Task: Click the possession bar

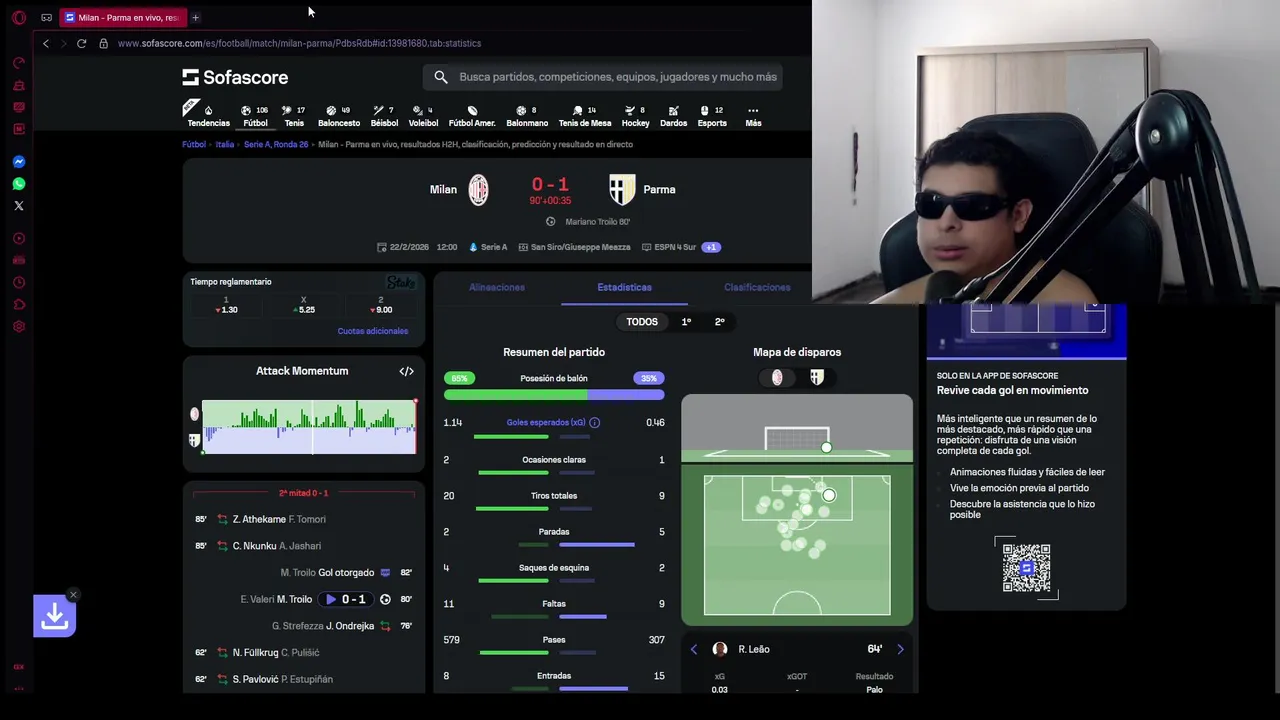Action: click(554, 395)
